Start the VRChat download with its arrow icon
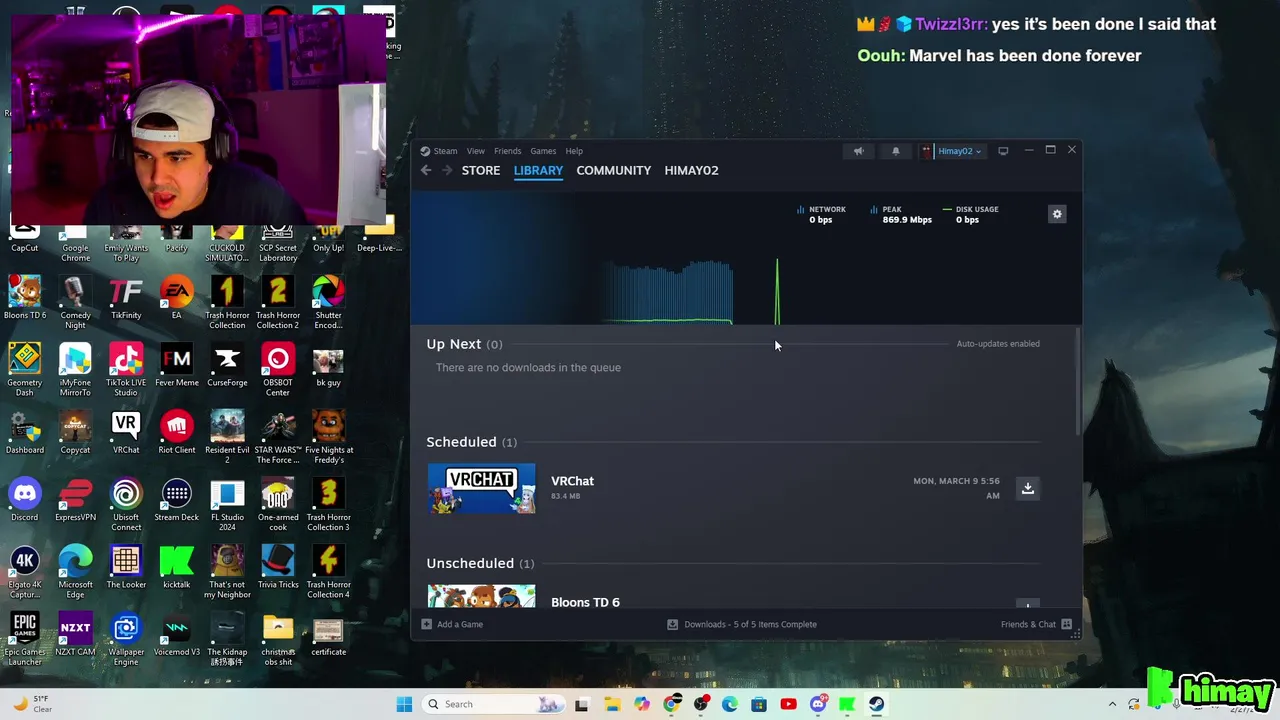The height and width of the screenshot is (720, 1280). [1027, 488]
